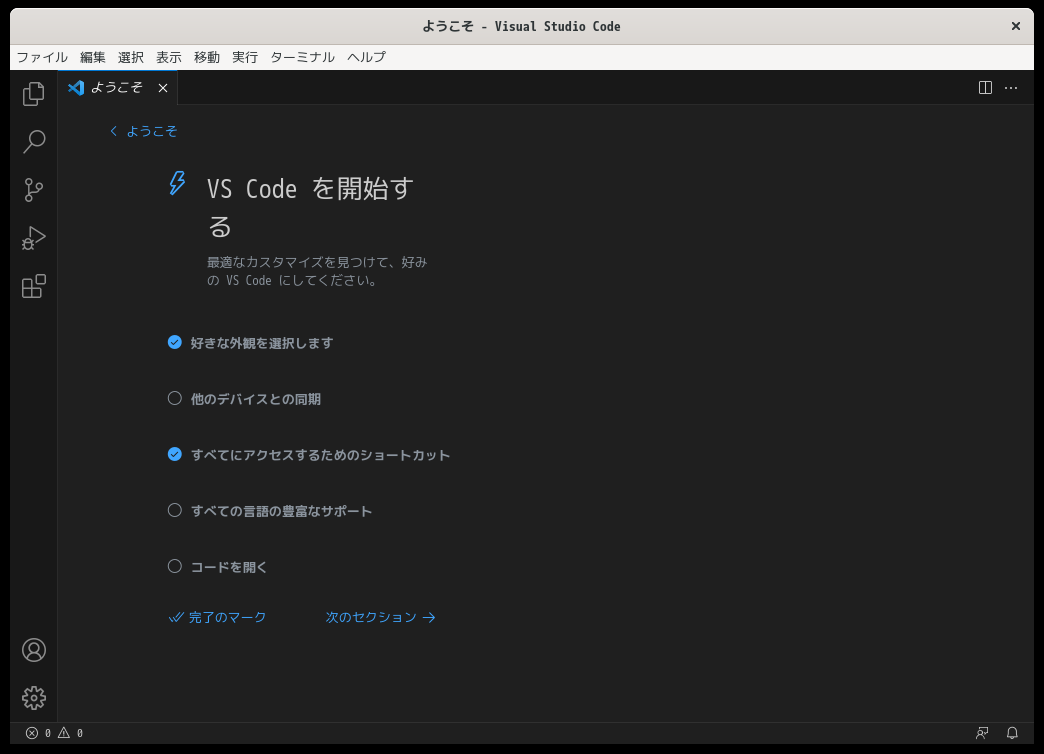The height and width of the screenshot is (754, 1044).
Task: Split the editor to the right
Action: (x=985, y=88)
